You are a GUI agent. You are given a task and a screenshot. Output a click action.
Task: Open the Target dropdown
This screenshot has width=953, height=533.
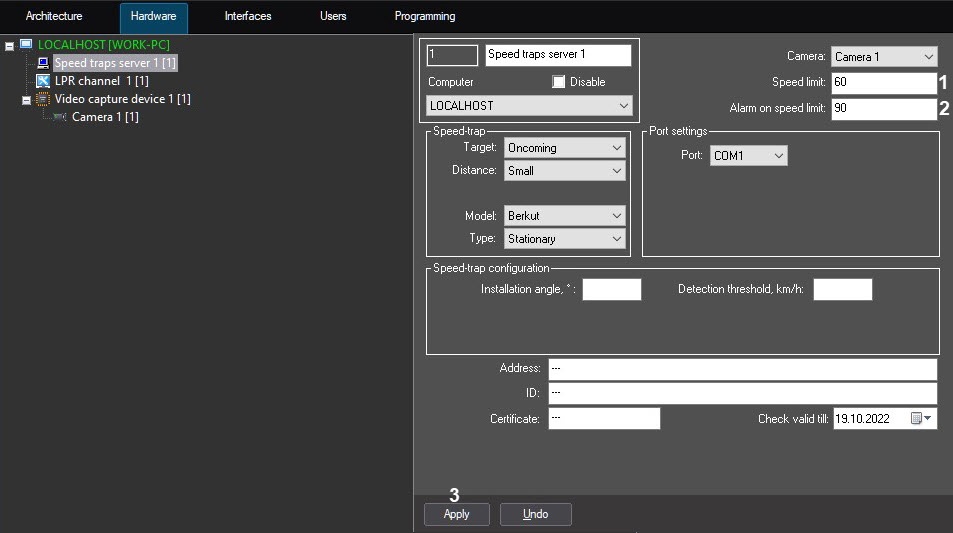click(x=564, y=148)
